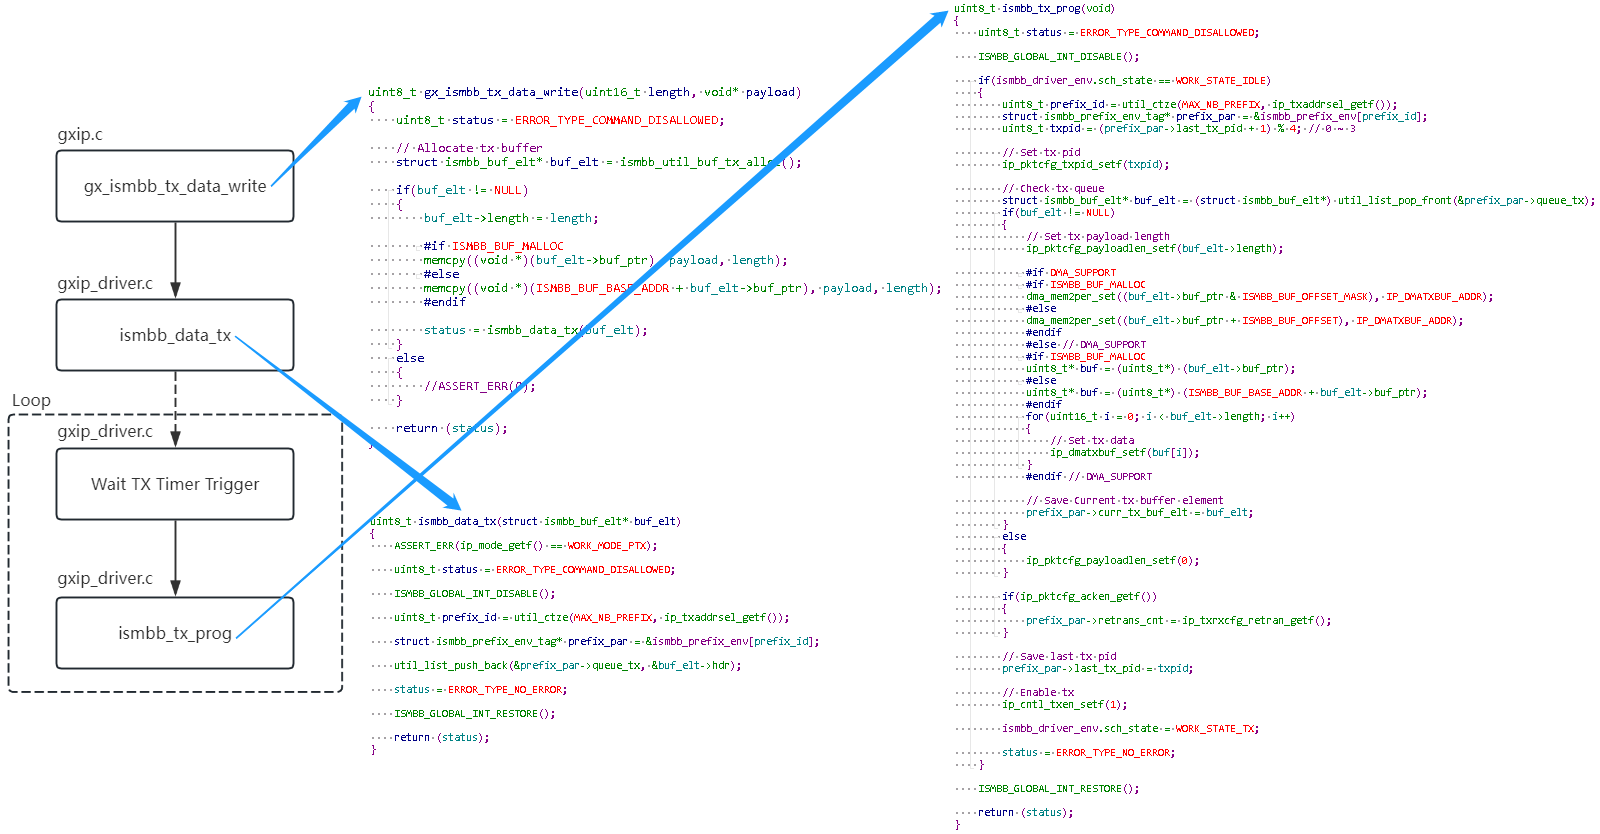
Task: Click the Wait TX Timer Trigger box
Action: tap(175, 484)
